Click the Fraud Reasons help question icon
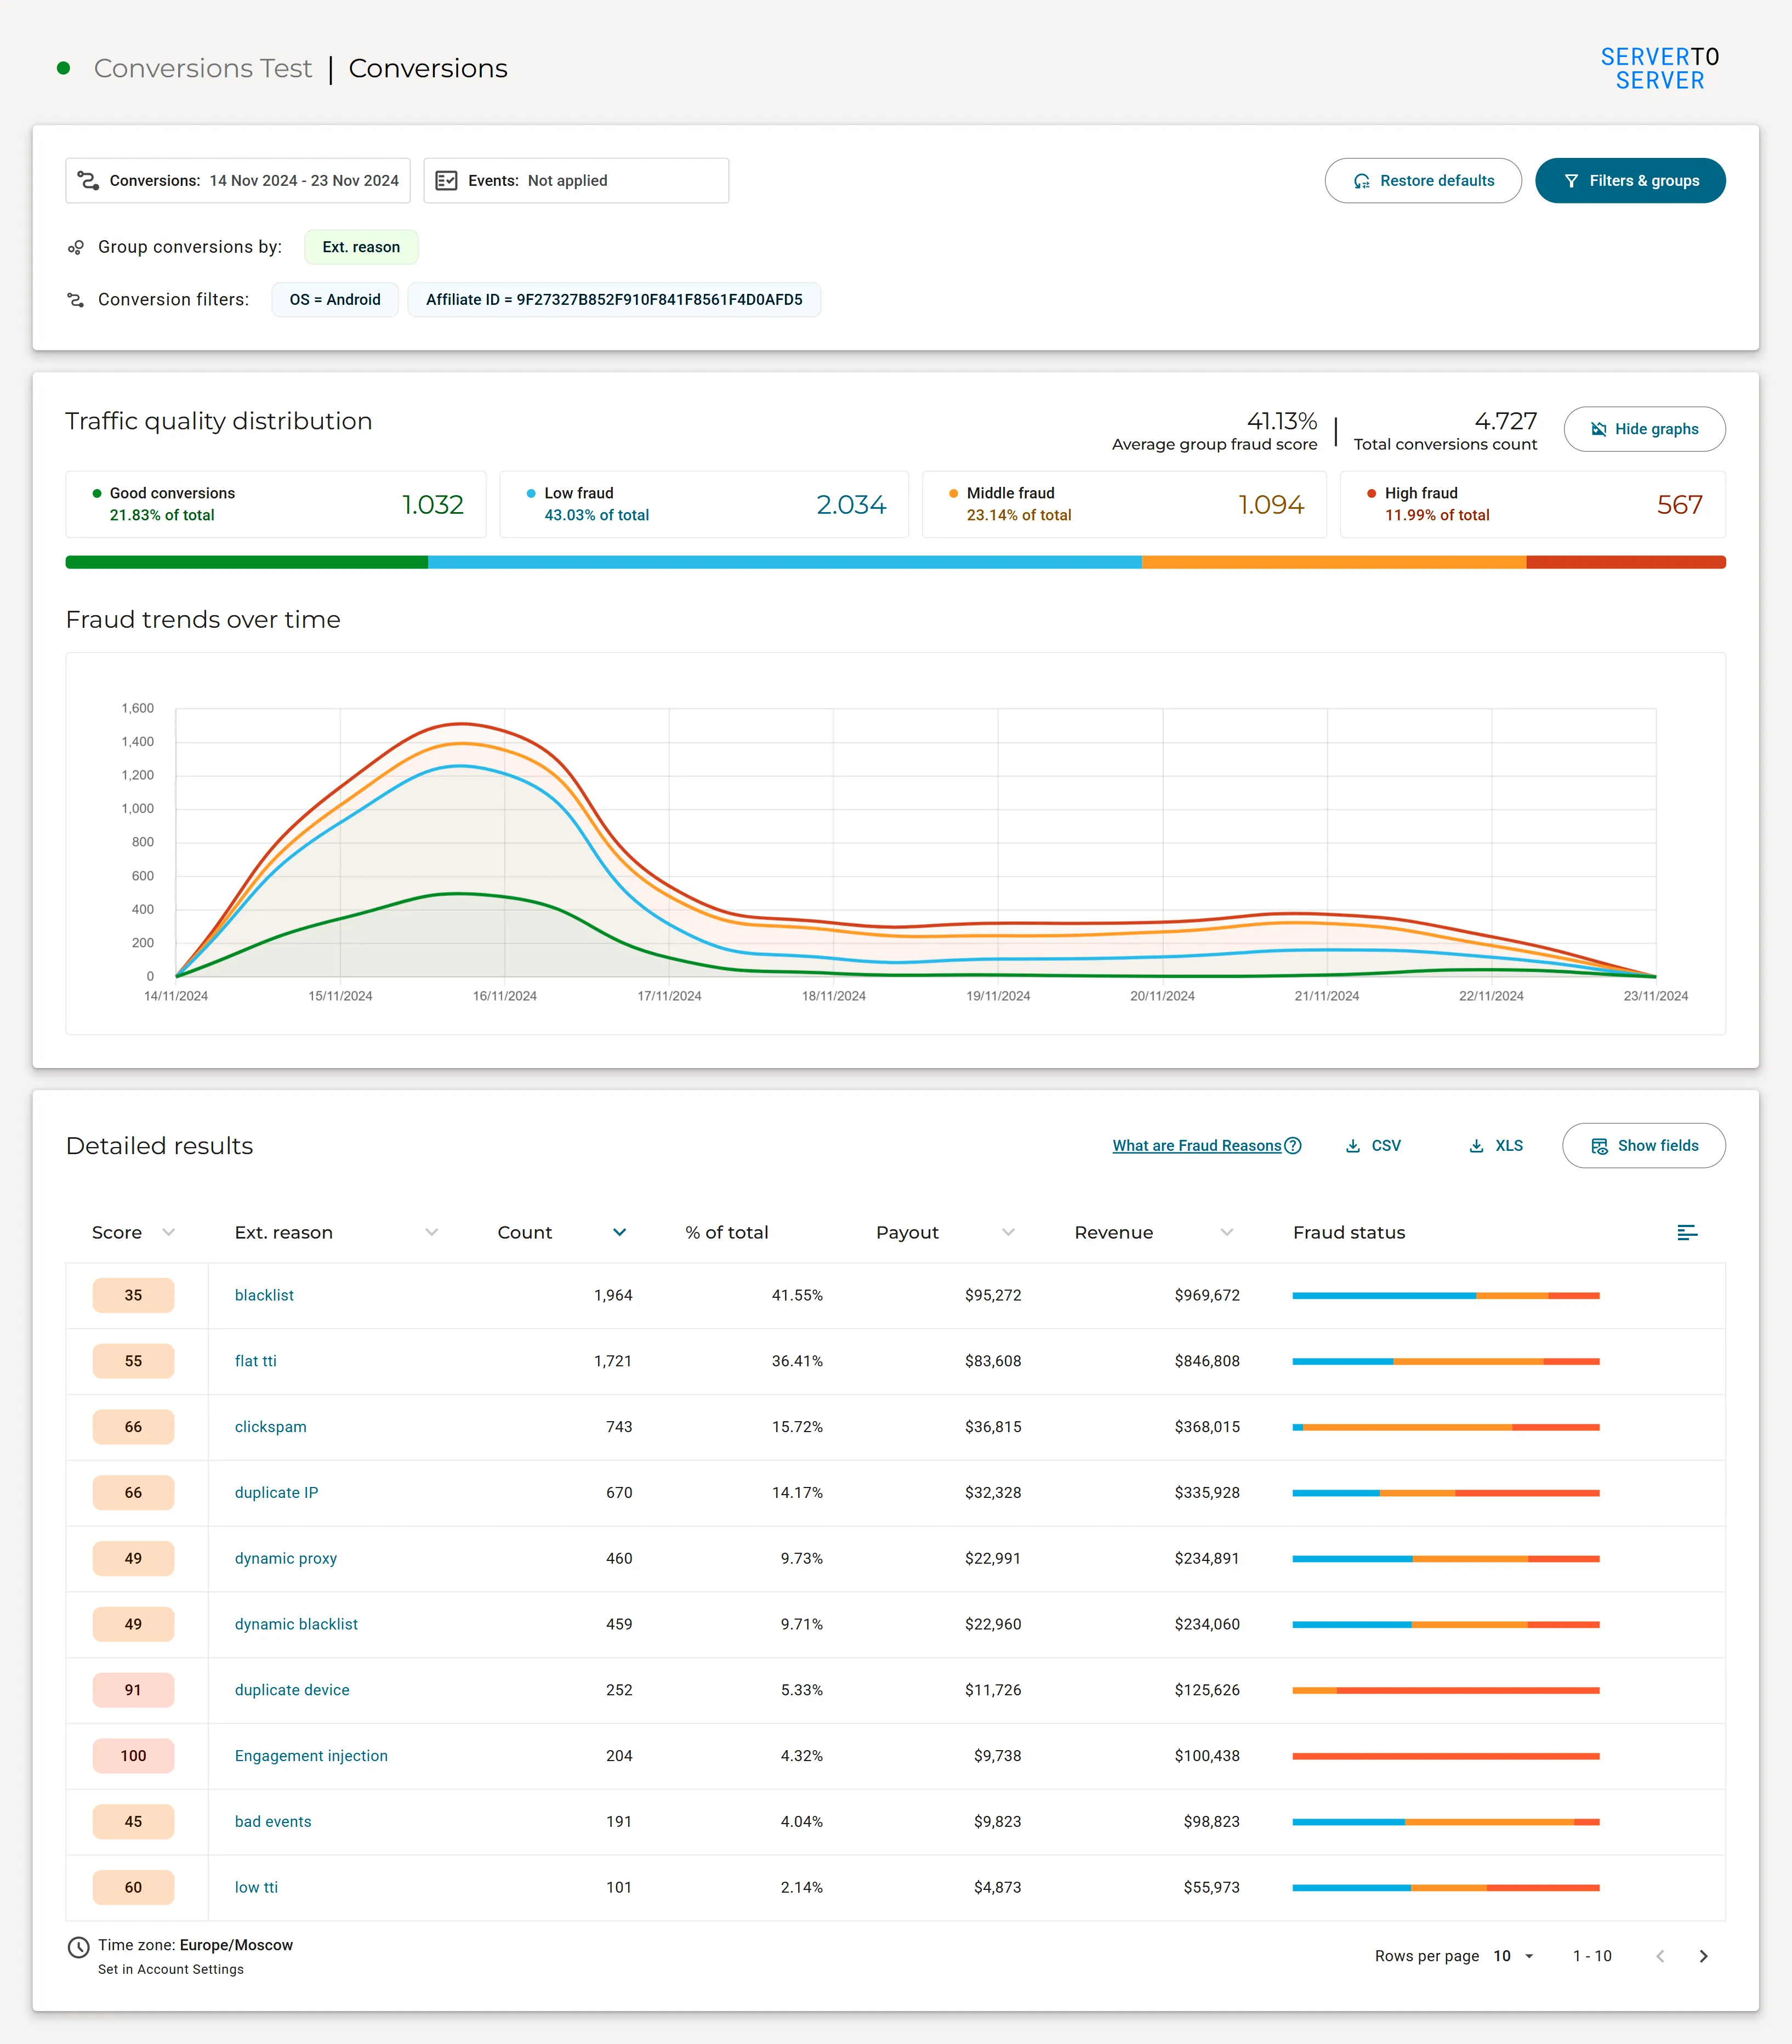Screen dimensions: 1792x2044 click(x=1293, y=1146)
